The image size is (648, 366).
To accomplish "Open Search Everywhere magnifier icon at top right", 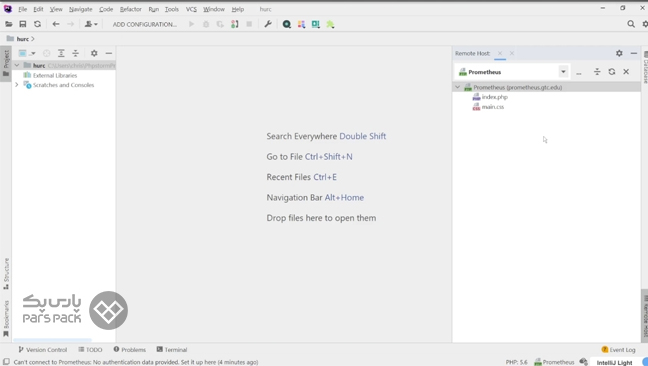I will (631, 24).
